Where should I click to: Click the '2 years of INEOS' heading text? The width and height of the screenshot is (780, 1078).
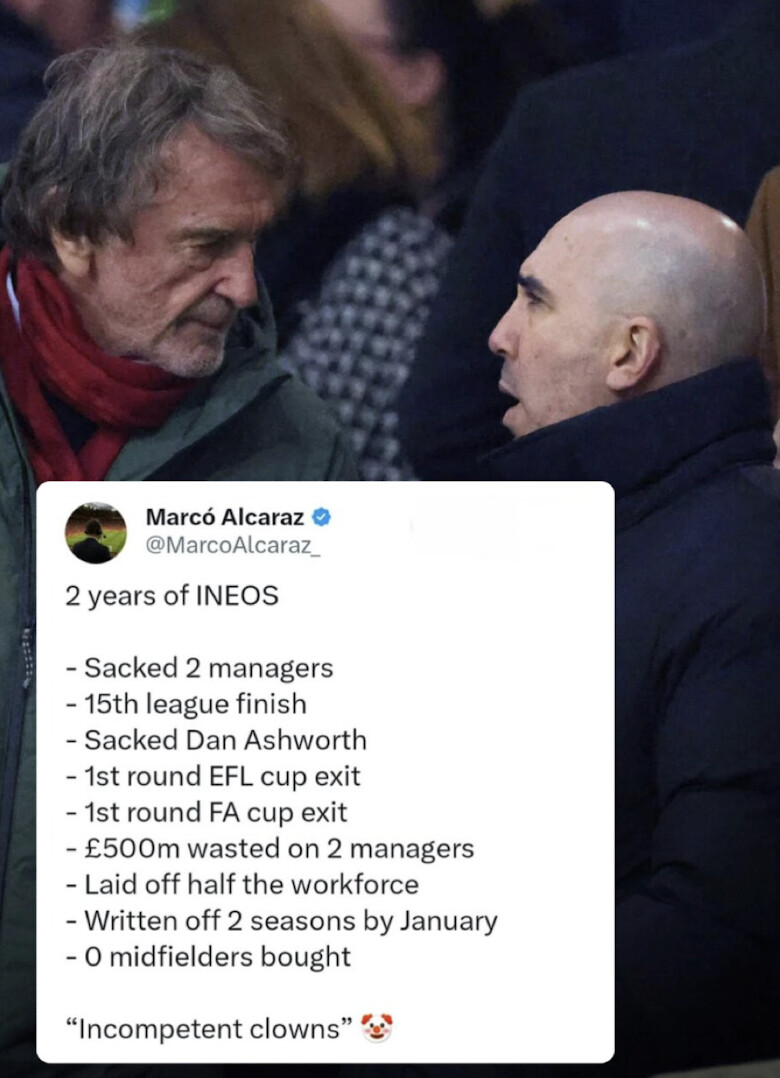click(x=172, y=595)
